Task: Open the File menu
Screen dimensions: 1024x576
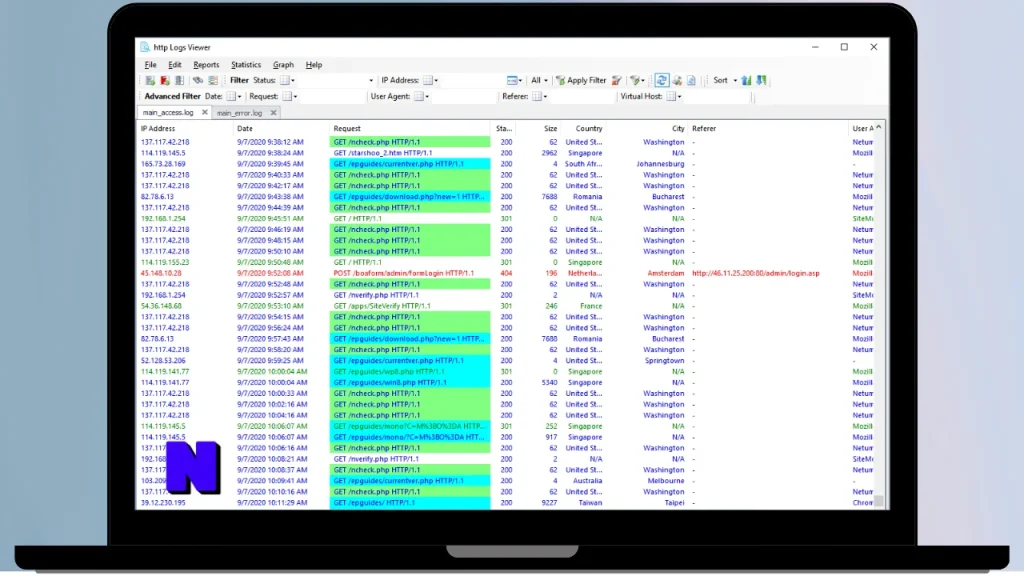Action: click(x=150, y=65)
